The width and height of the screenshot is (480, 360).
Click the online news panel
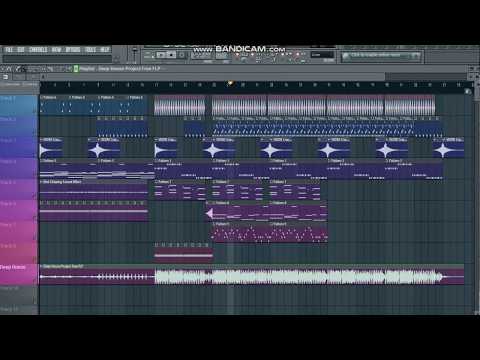pyautogui.click(x=382, y=56)
